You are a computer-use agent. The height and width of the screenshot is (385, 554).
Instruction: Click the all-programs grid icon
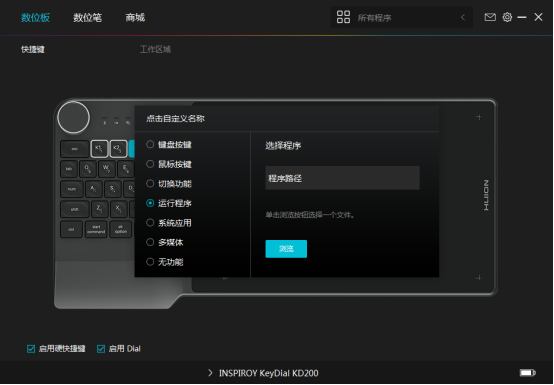point(343,17)
